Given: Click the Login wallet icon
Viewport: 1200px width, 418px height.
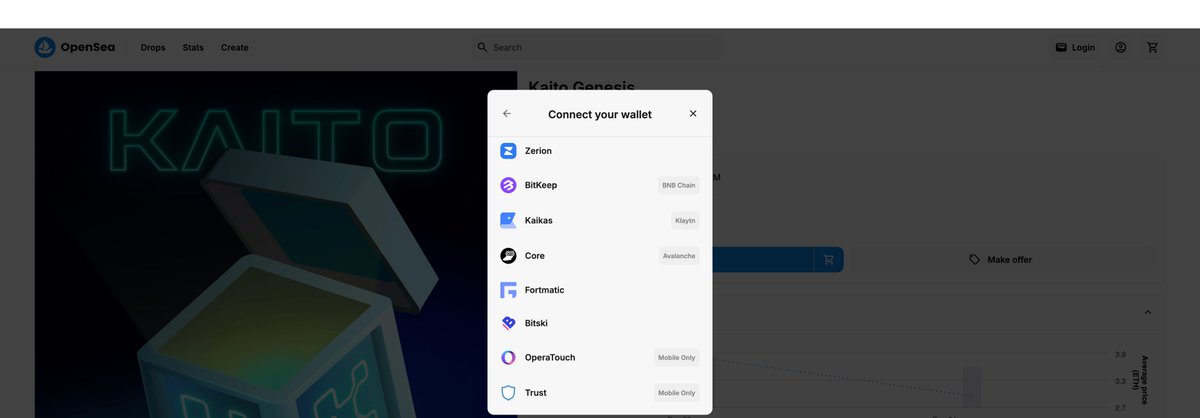Looking at the screenshot, I should click(x=1061, y=47).
